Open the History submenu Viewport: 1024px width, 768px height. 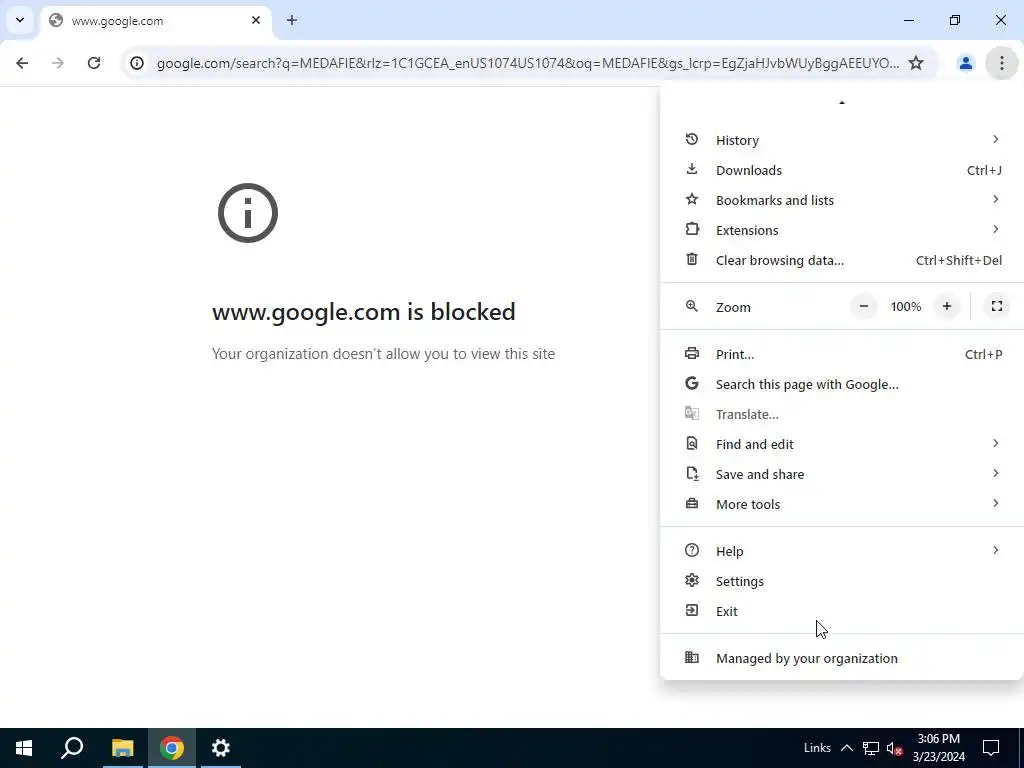coord(842,140)
